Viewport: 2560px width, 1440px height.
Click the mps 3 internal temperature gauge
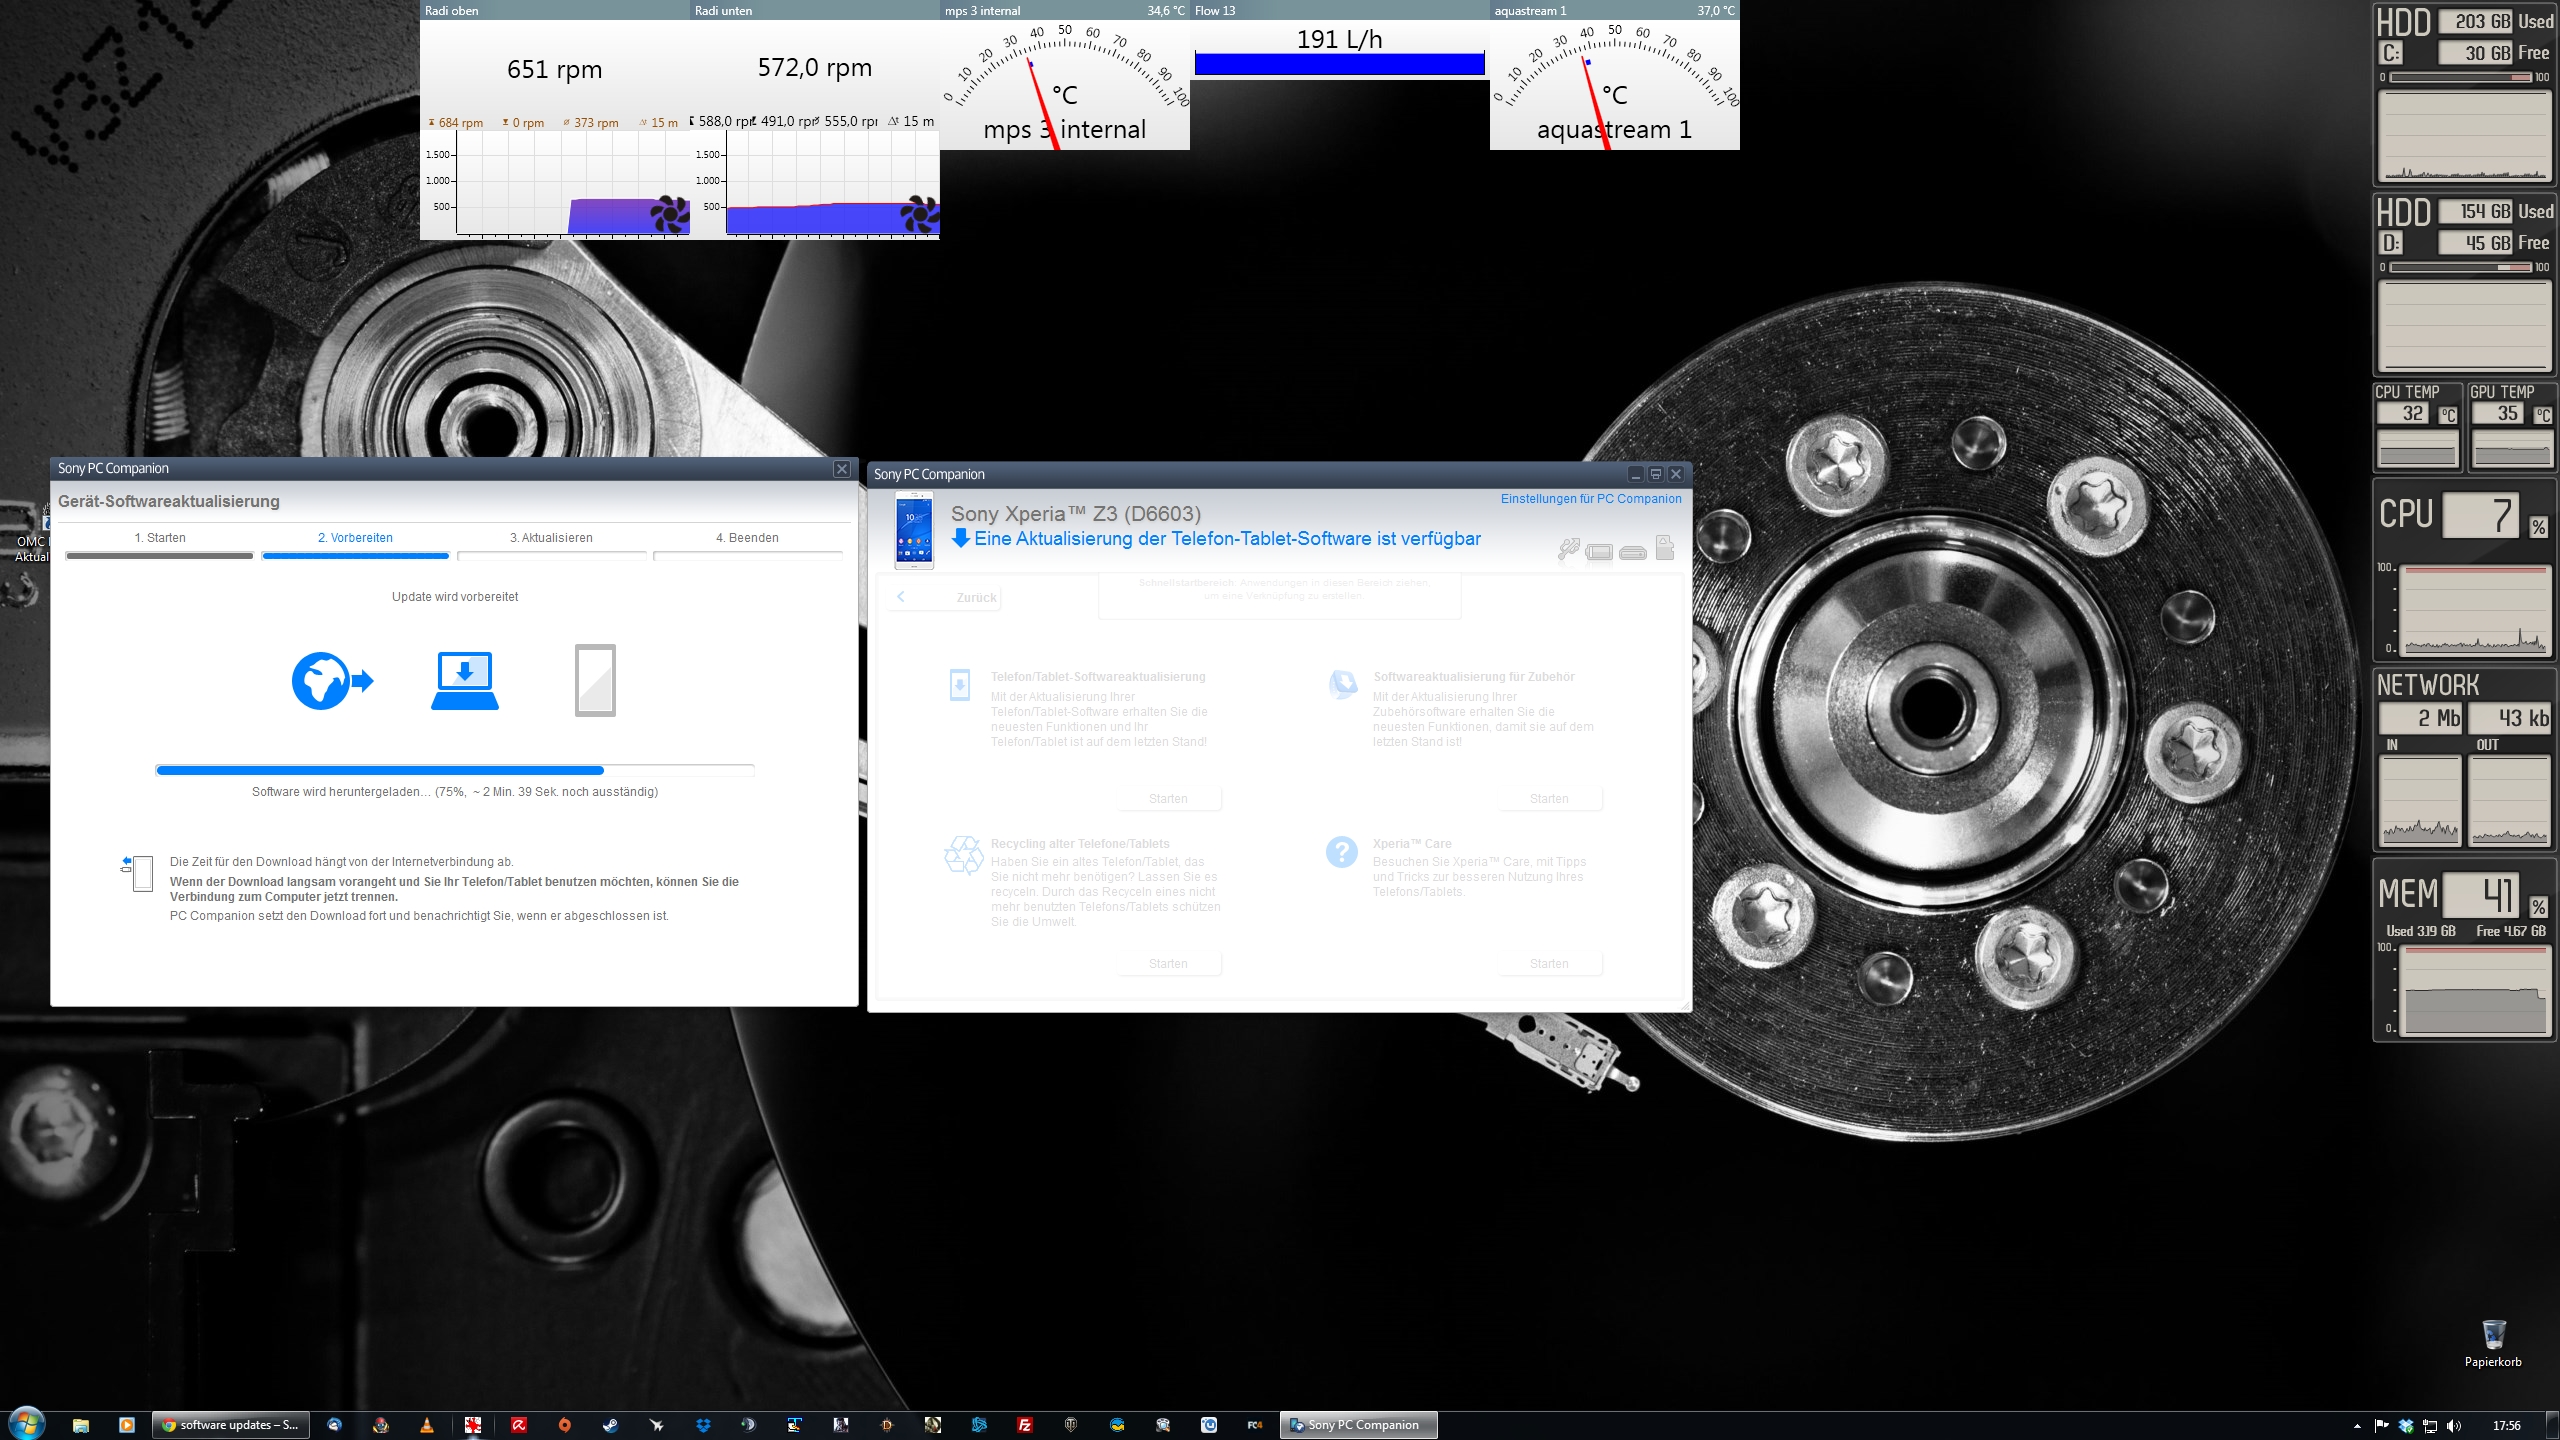point(1064,85)
